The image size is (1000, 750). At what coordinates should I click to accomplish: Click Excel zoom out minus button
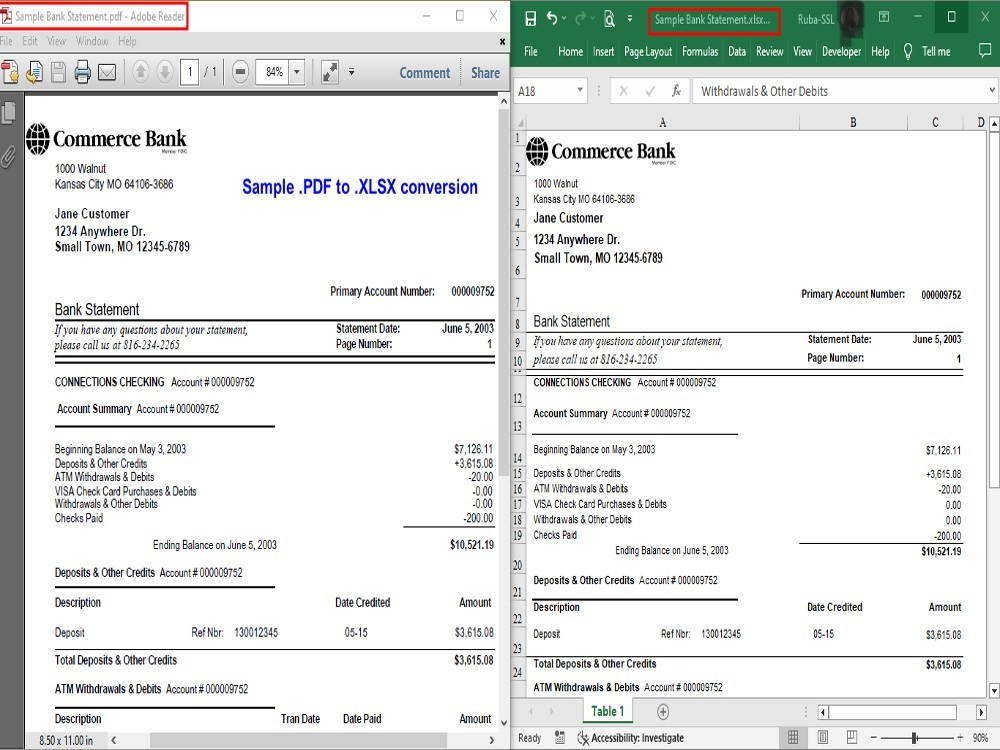[874, 738]
